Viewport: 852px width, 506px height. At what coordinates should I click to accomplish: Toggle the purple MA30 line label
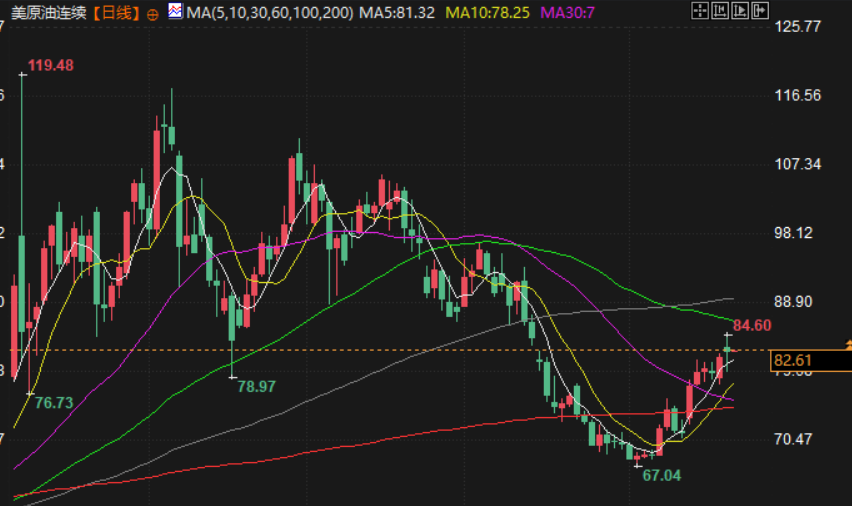click(567, 12)
